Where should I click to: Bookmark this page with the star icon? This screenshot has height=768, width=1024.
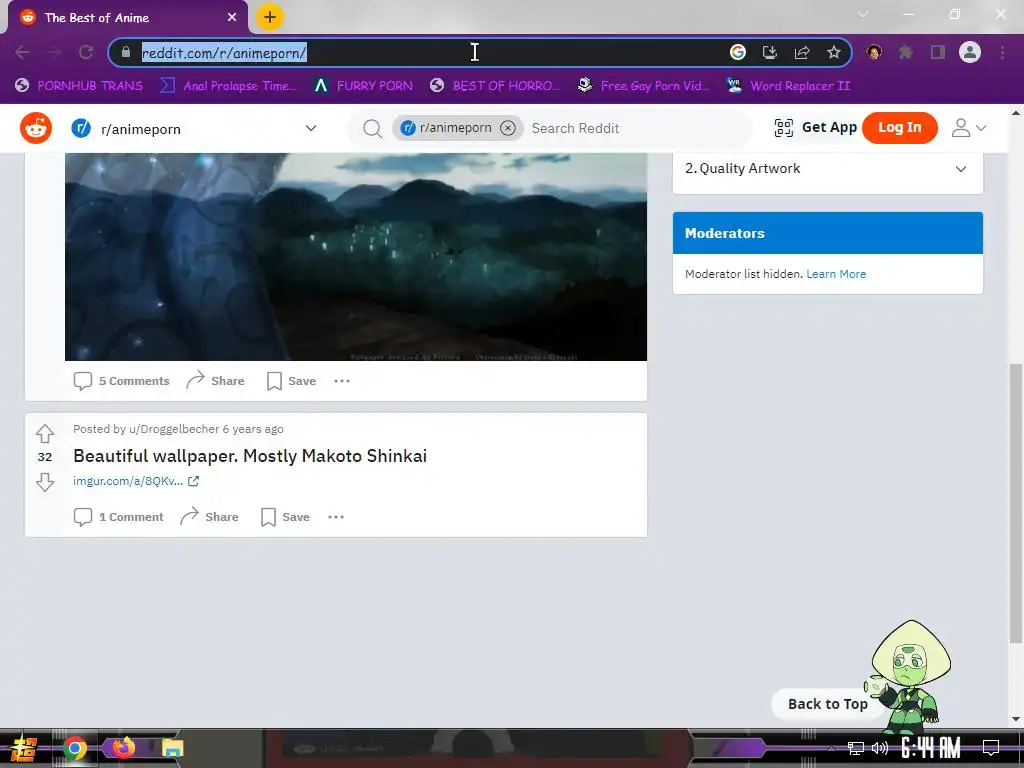pos(833,52)
